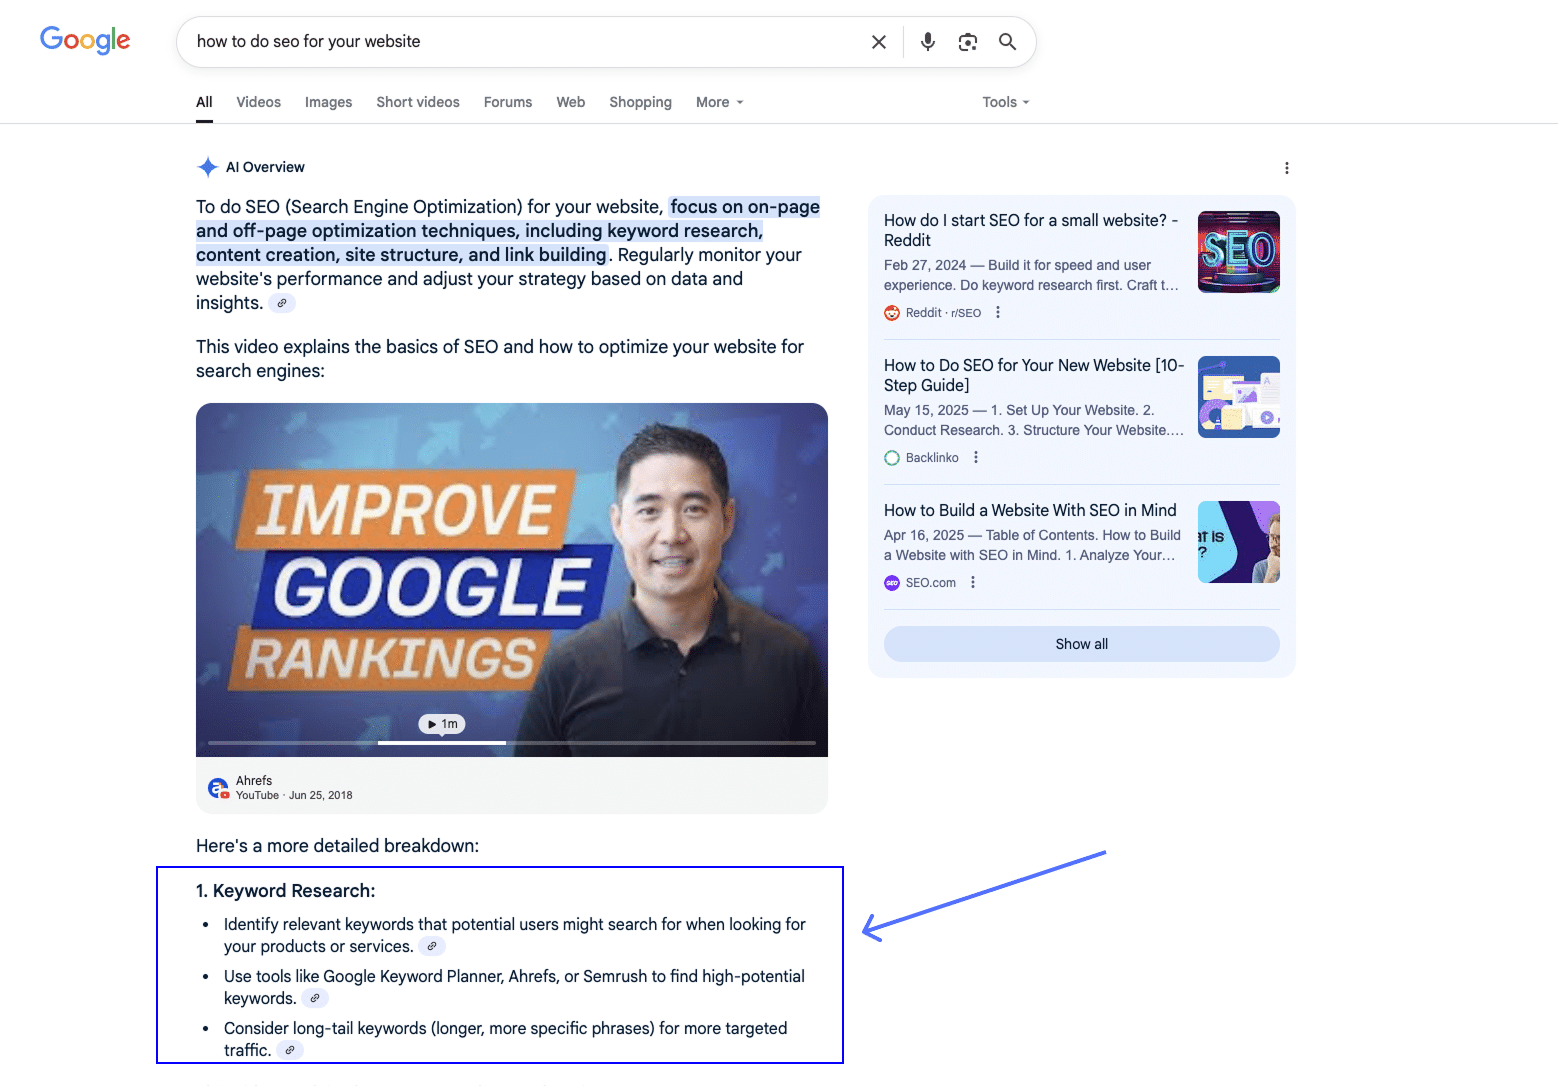This screenshot has height=1086, width=1558.
Task: Open the options menu beside Backlinko
Action: 976,458
